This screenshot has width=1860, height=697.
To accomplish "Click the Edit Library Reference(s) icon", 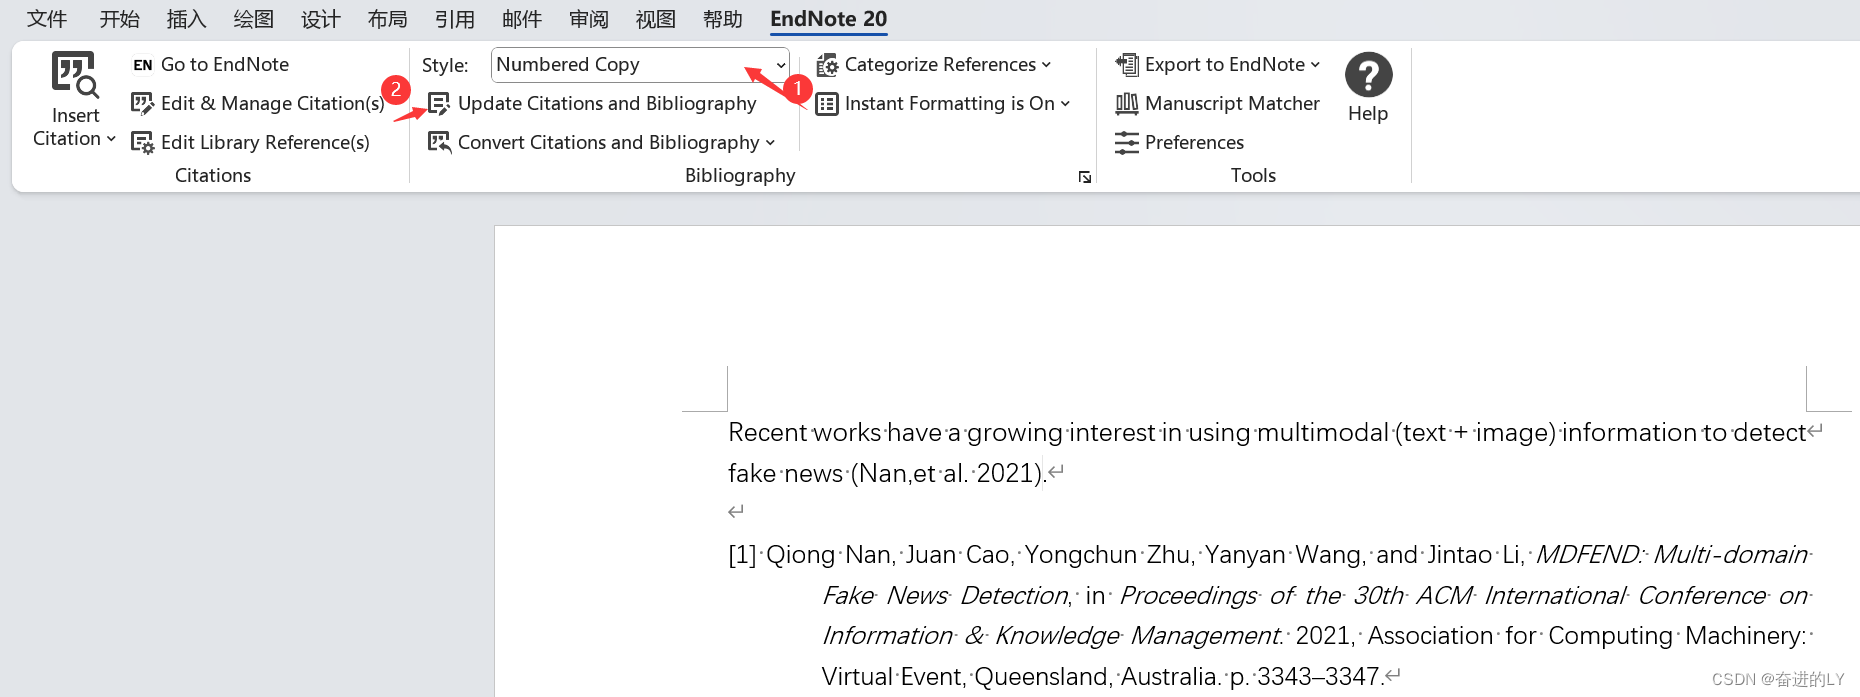I will tap(143, 143).
